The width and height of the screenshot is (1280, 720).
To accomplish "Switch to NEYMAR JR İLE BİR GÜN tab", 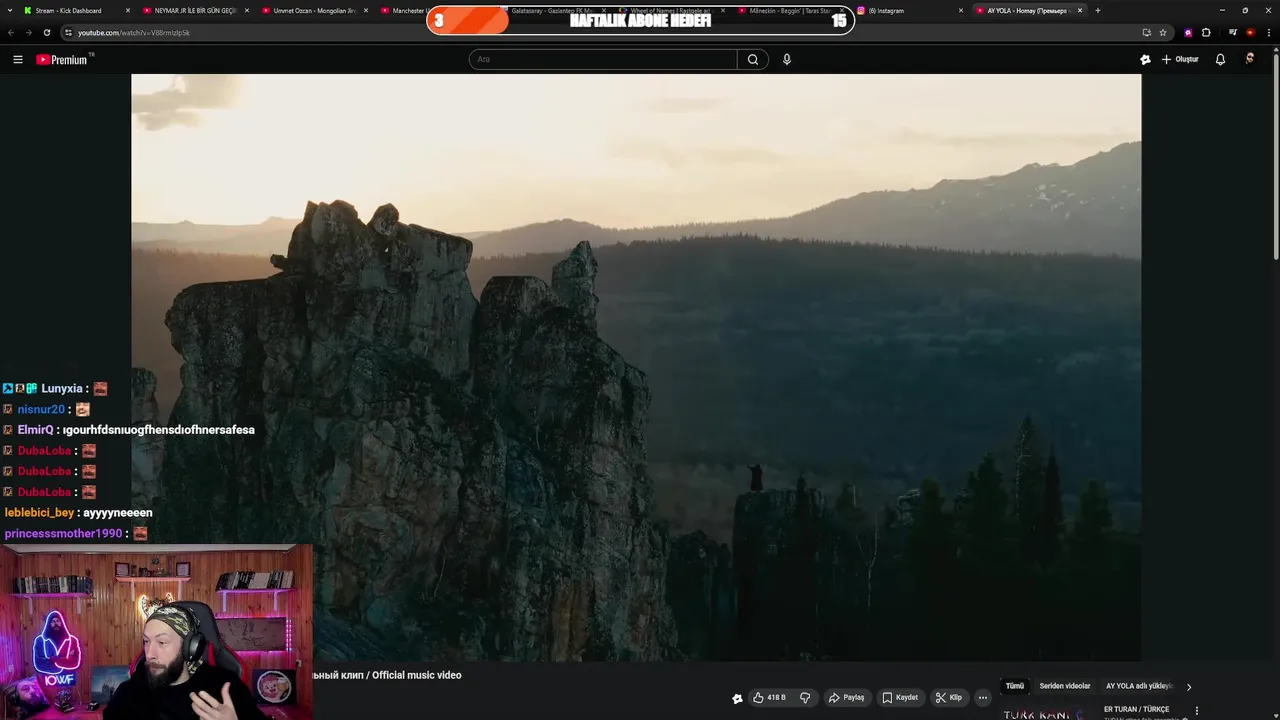I will point(196,11).
